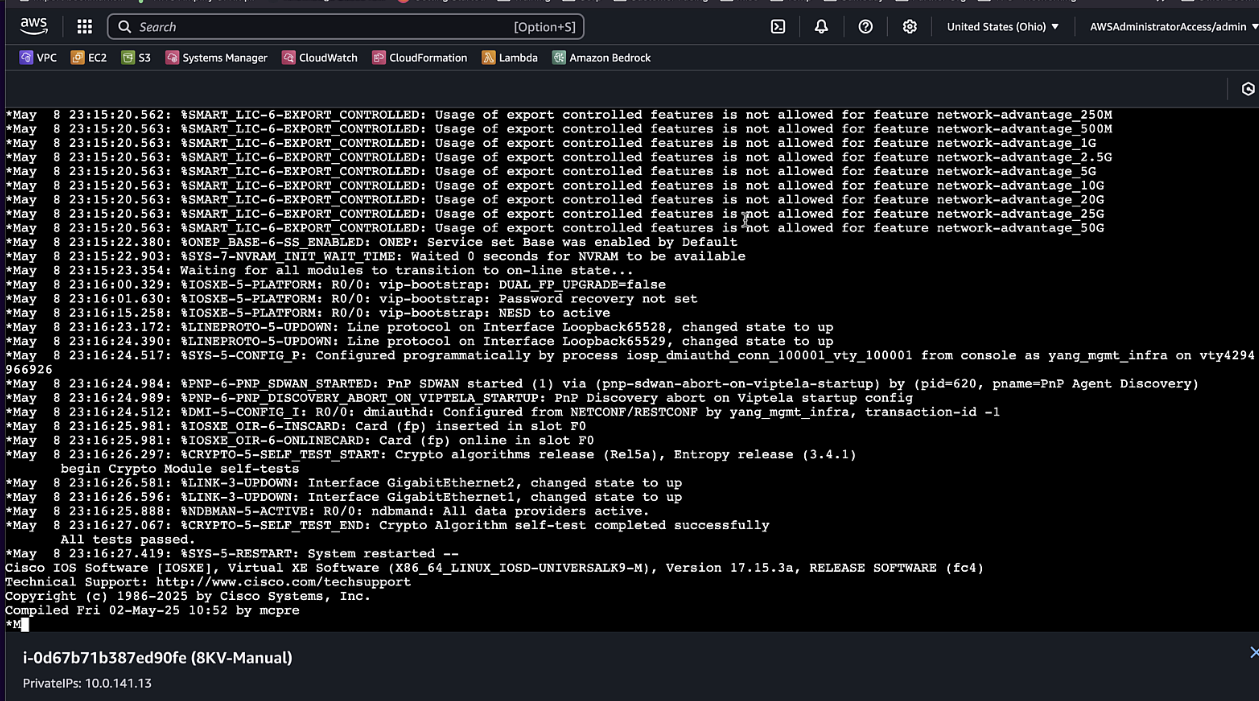The image size is (1259, 701).
Task: Open the S3 favorite shortcut
Action: (x=136, y=58)
